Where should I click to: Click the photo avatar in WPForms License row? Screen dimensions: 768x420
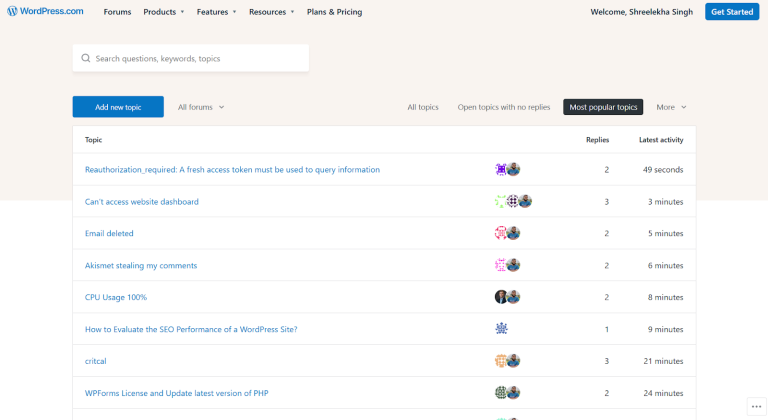coord(513,393)
